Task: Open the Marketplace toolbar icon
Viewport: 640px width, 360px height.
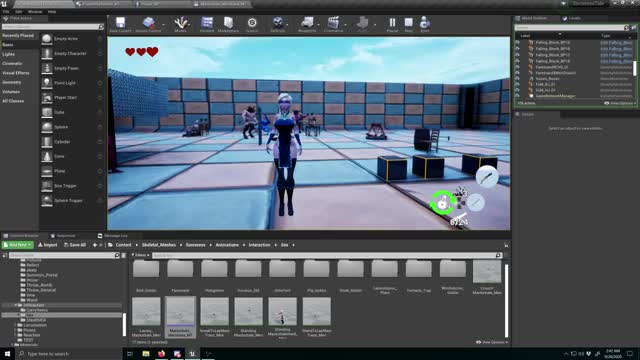Action: 228,22
